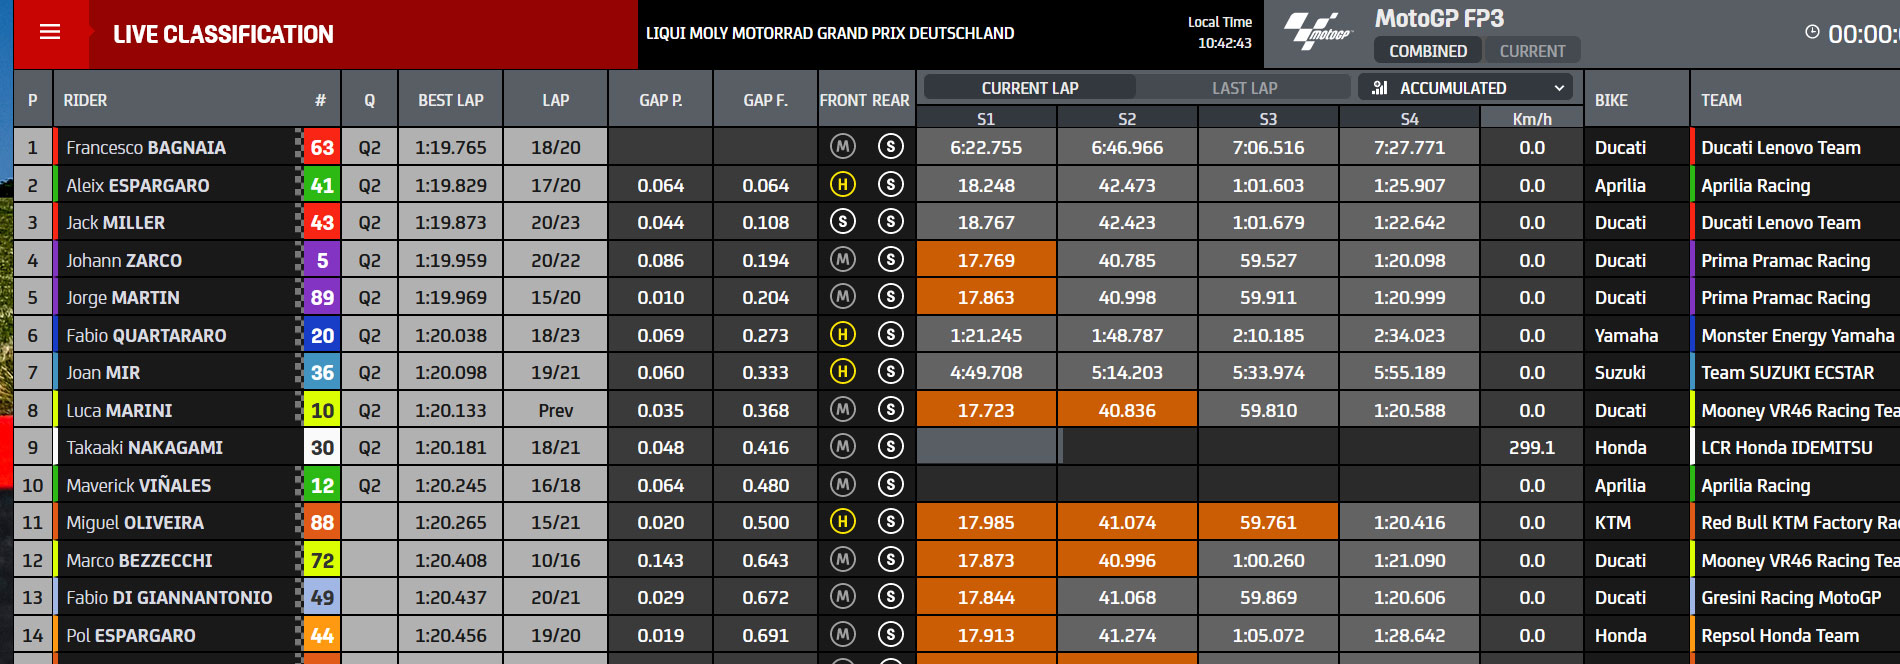Click the BIKE column header
Screen dimensions: 1900x664
click(x=1611, y=100)
